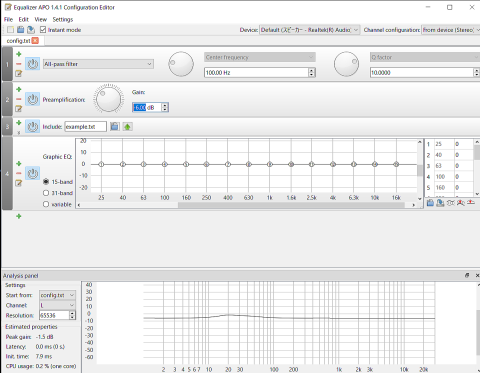Close the Analysis panel
The image size is (480, 373).
pos(477,275)
